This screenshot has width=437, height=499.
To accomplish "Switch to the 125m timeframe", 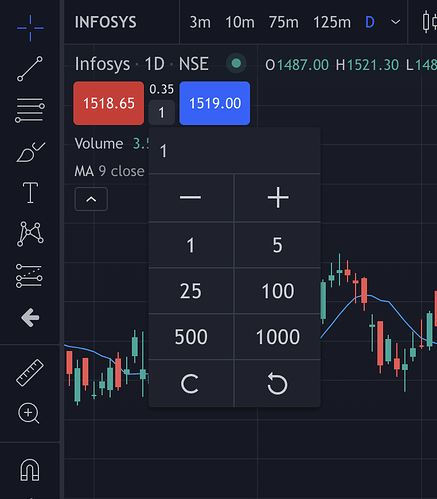I will [x=332, y=22].
